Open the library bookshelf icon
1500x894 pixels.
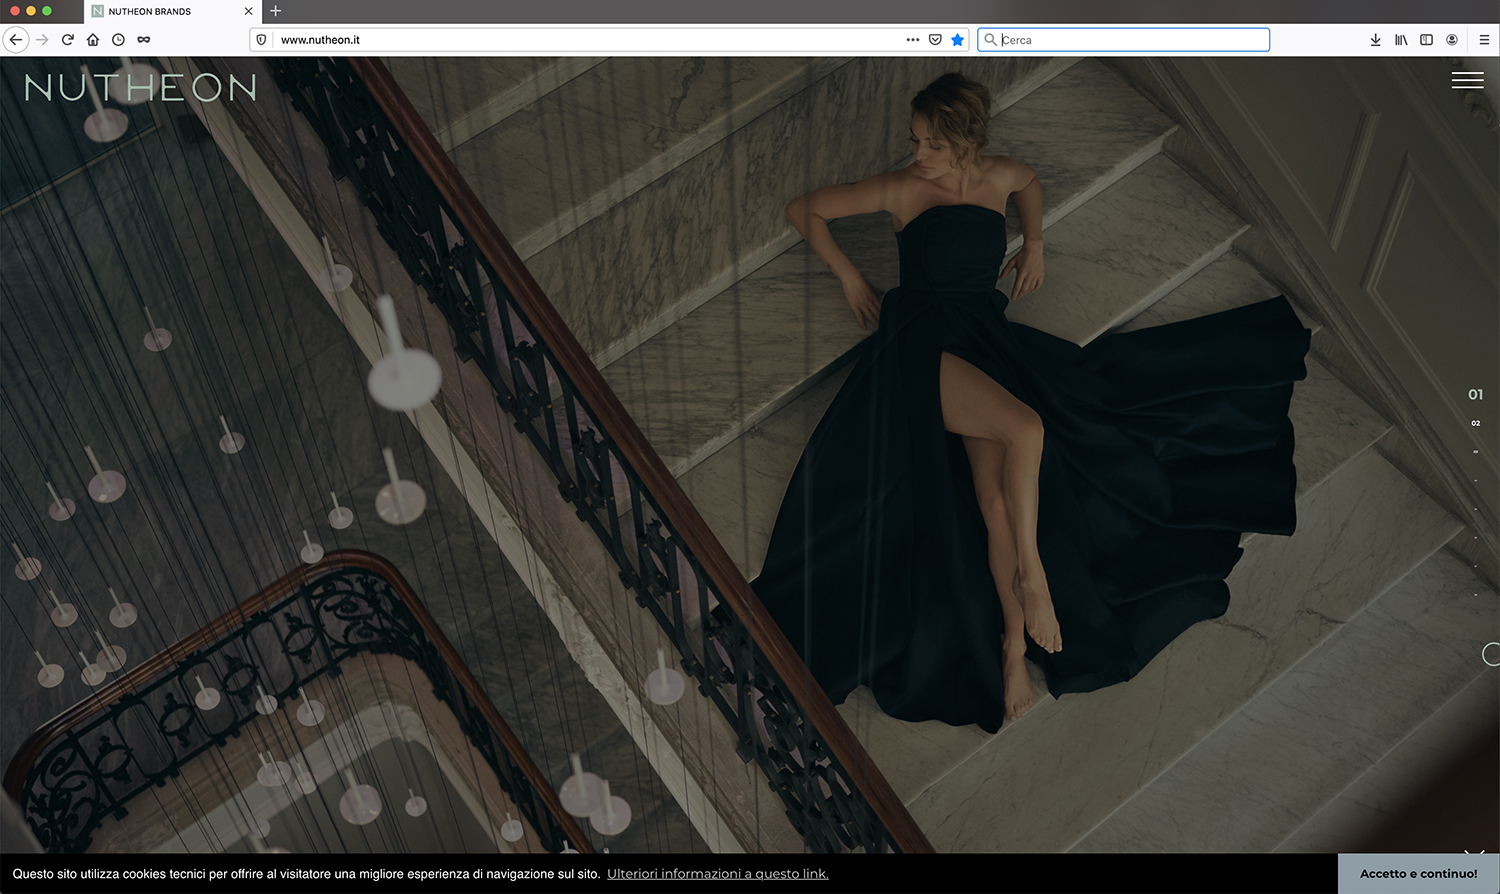tap(1401, 40)
